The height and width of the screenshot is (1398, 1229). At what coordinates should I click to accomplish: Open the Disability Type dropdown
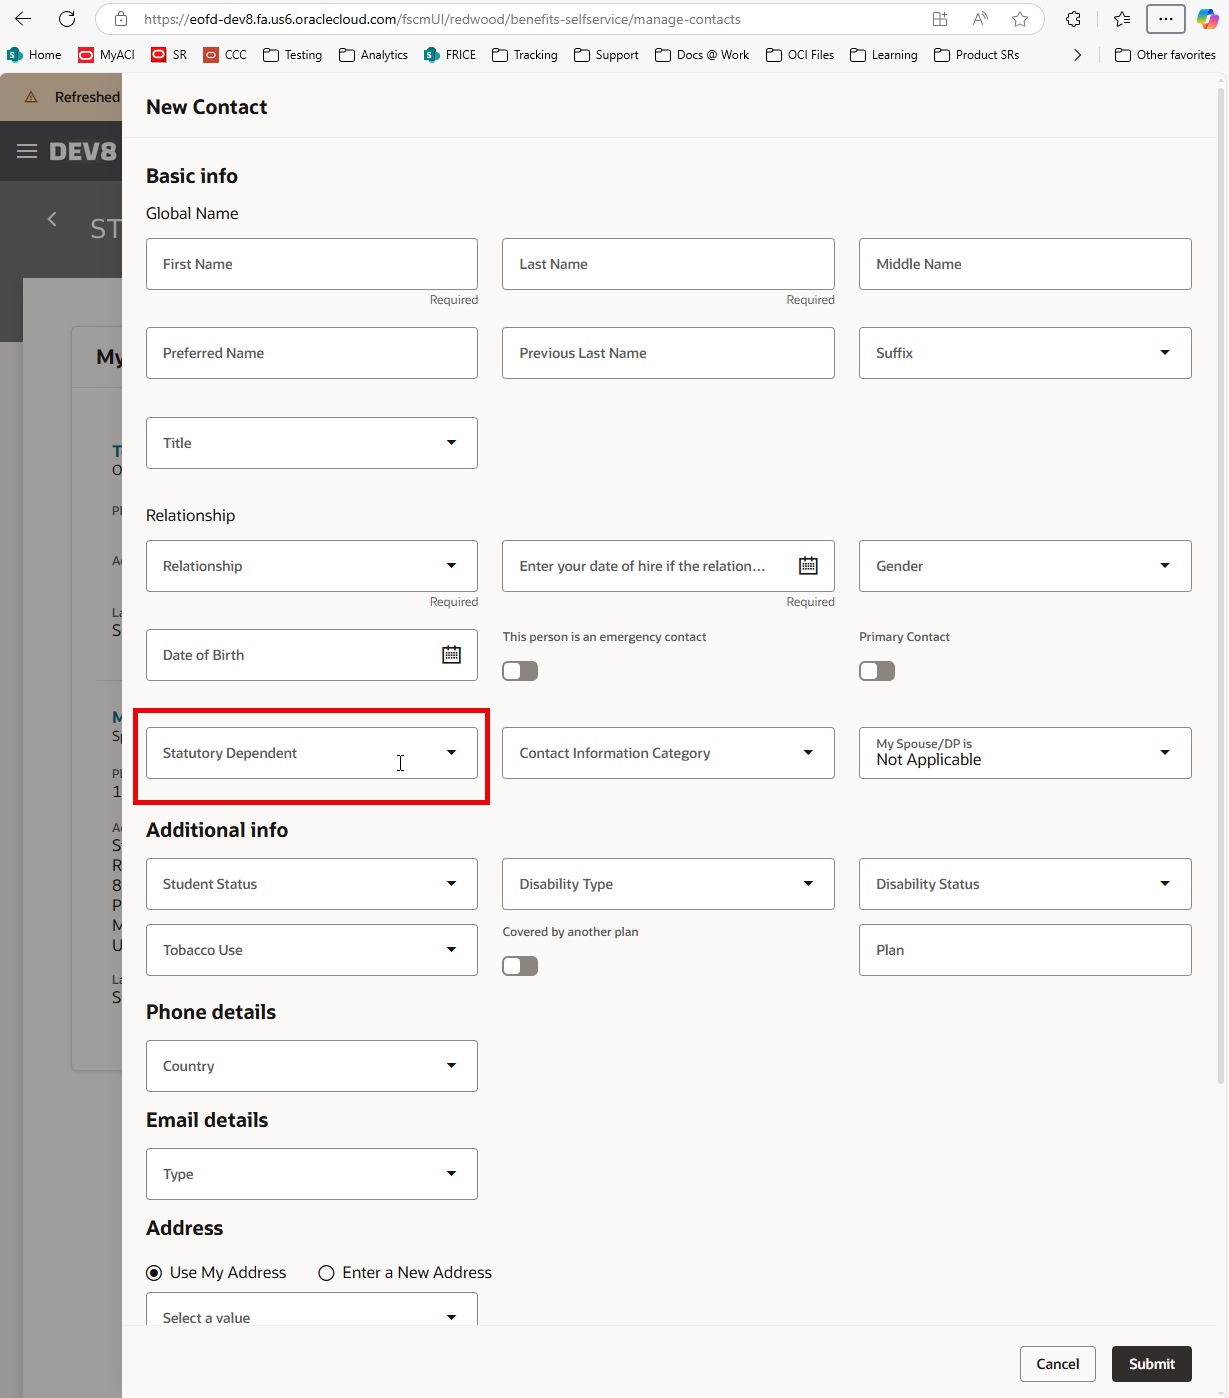click(x=668, y=884)
